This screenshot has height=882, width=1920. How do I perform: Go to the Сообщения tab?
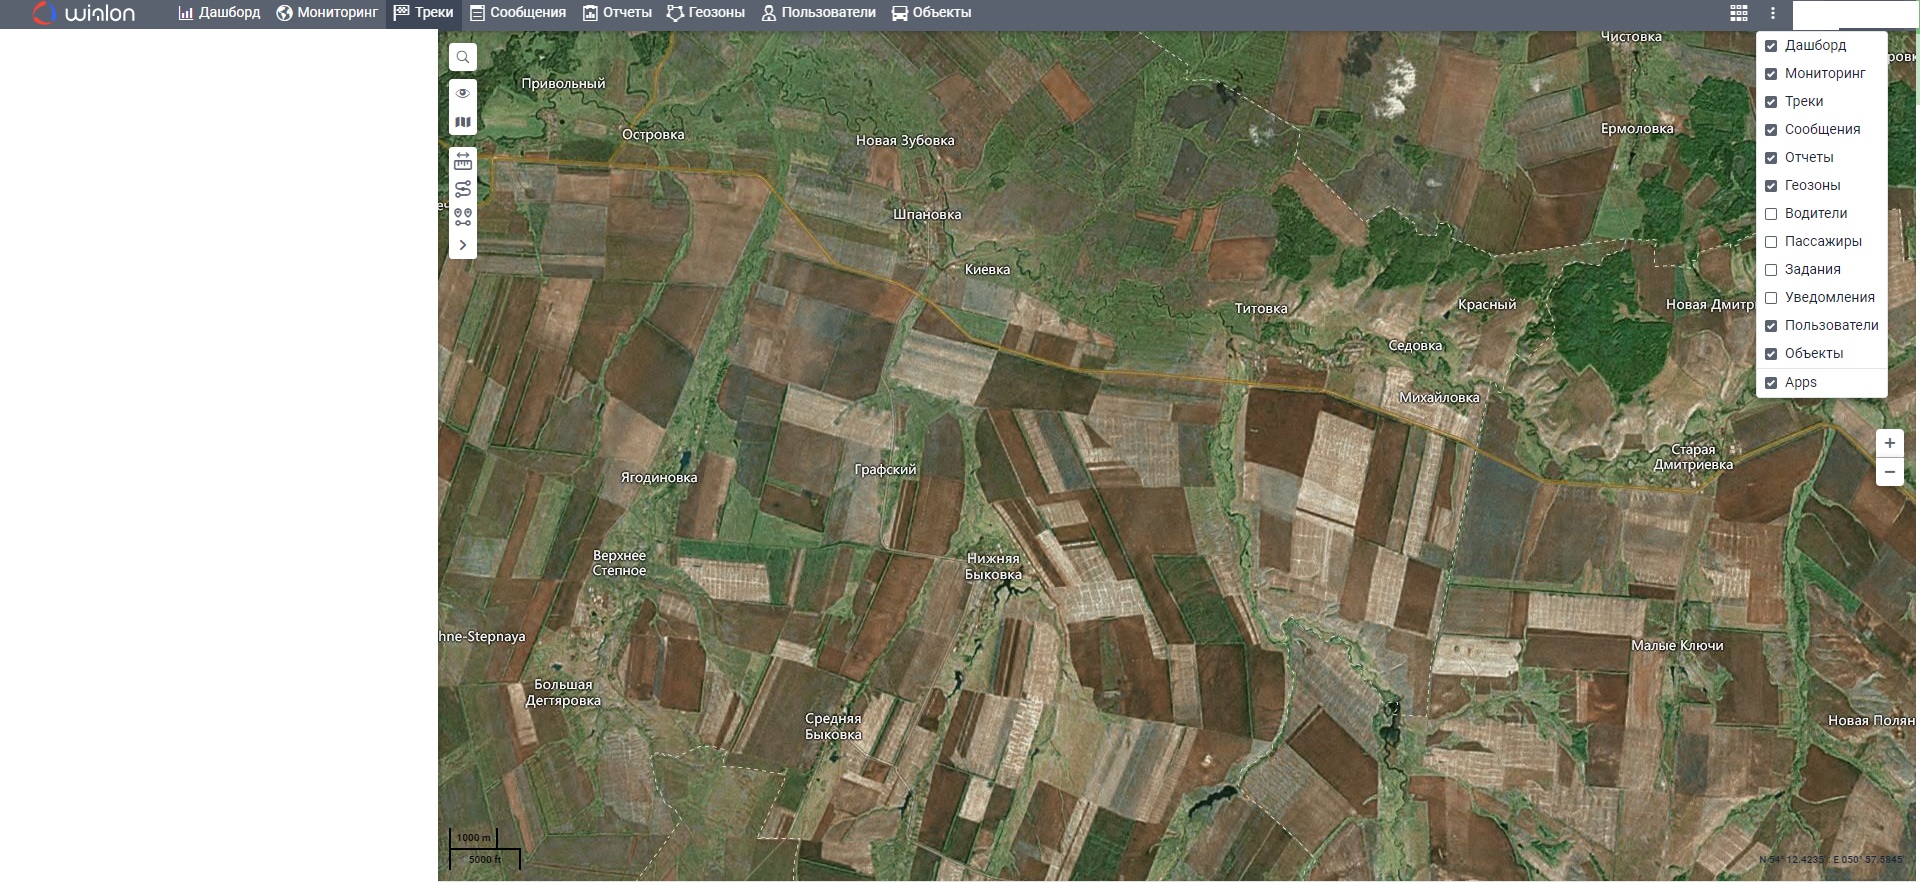coord(518,13)
